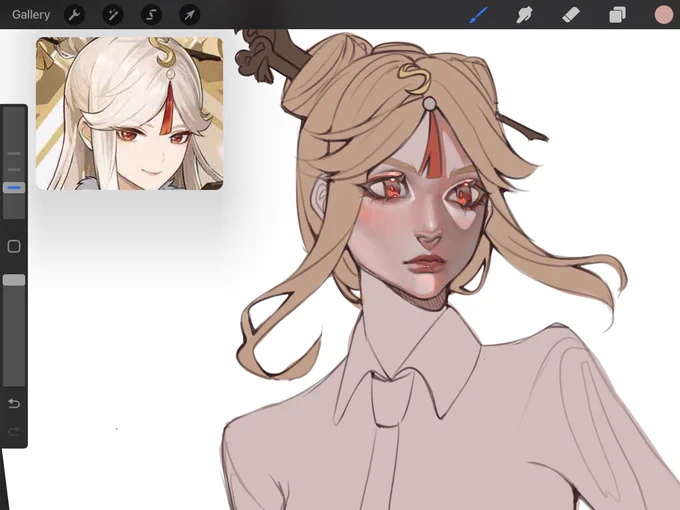Activate the Transform arrow tool
Viewport: 680px width, 510px height.
coord(190,15)
